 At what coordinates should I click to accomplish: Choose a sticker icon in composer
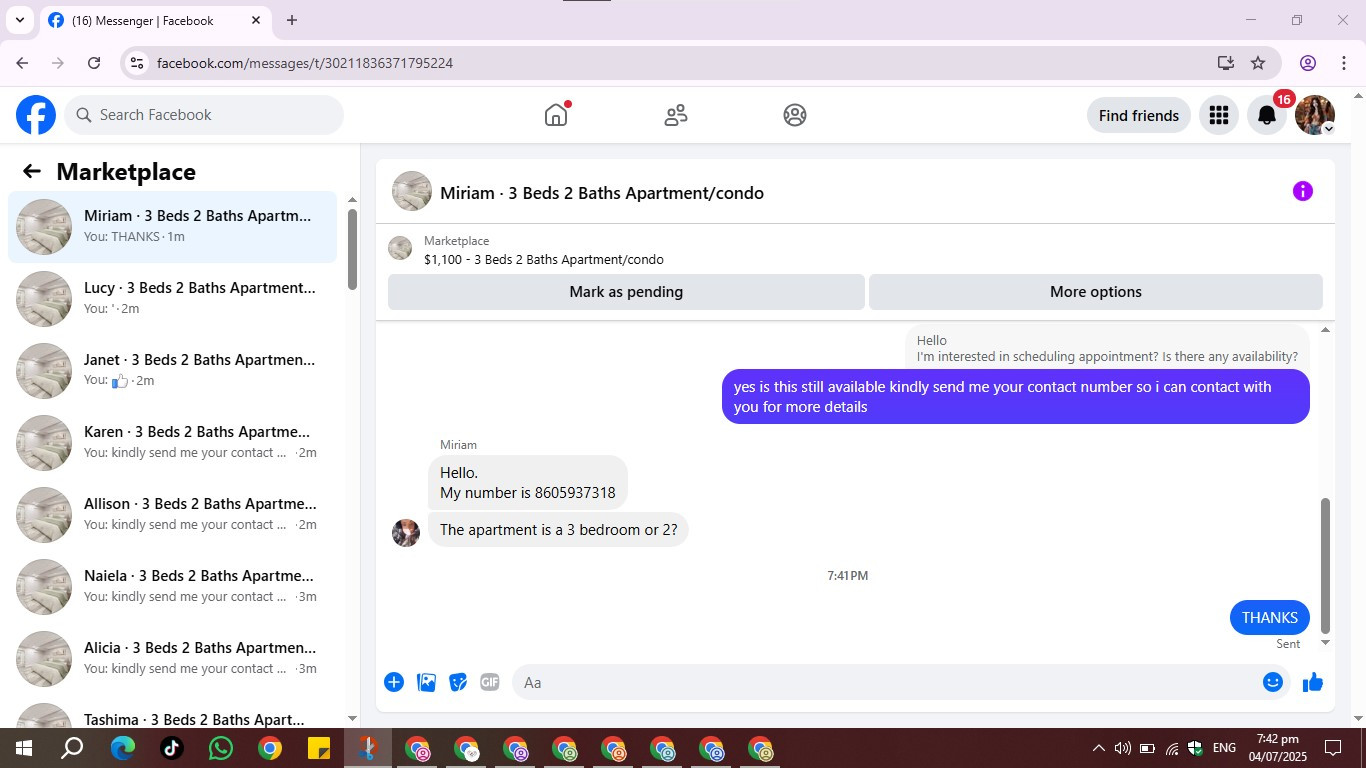pos(458,682)
